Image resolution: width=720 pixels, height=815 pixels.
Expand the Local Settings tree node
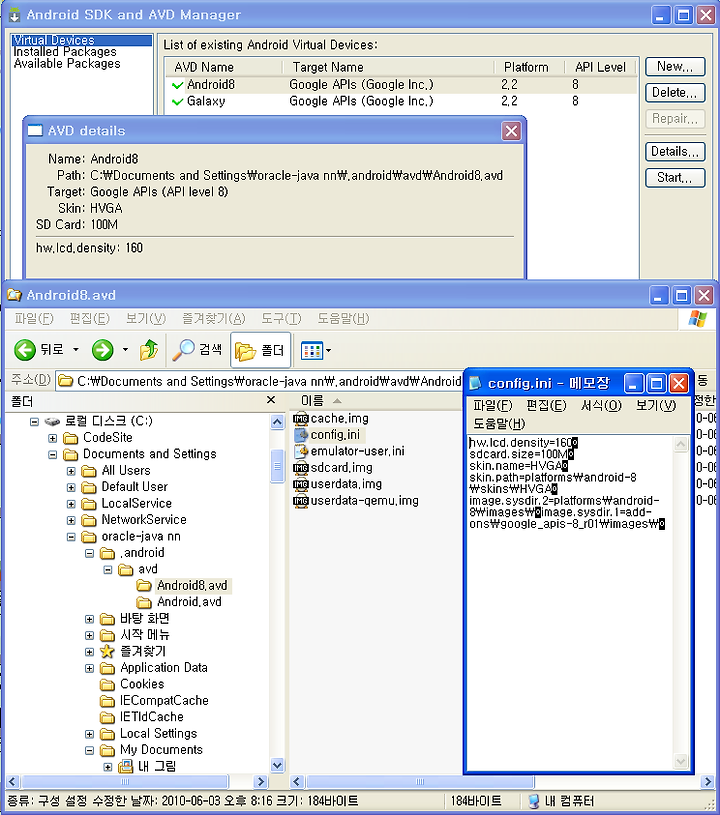coord(89,734)
